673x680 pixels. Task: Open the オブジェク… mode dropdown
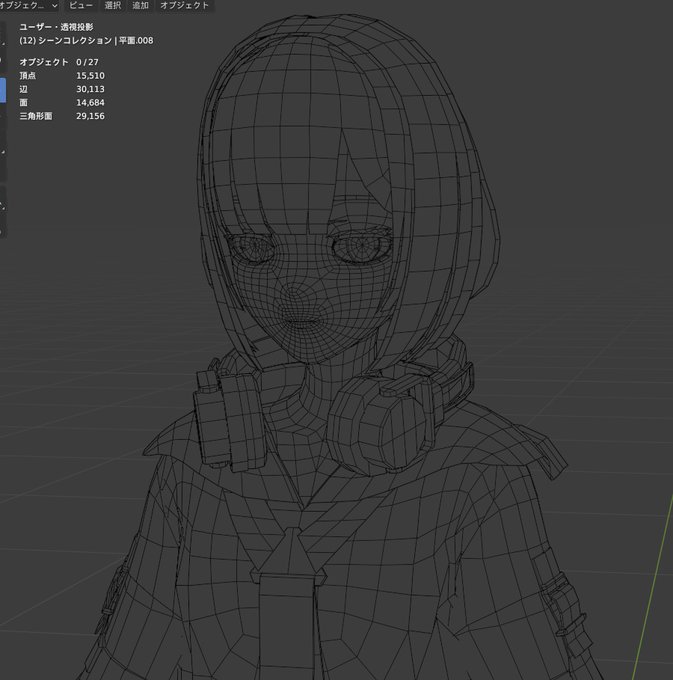pyautogui.click(x=29, y=6)
